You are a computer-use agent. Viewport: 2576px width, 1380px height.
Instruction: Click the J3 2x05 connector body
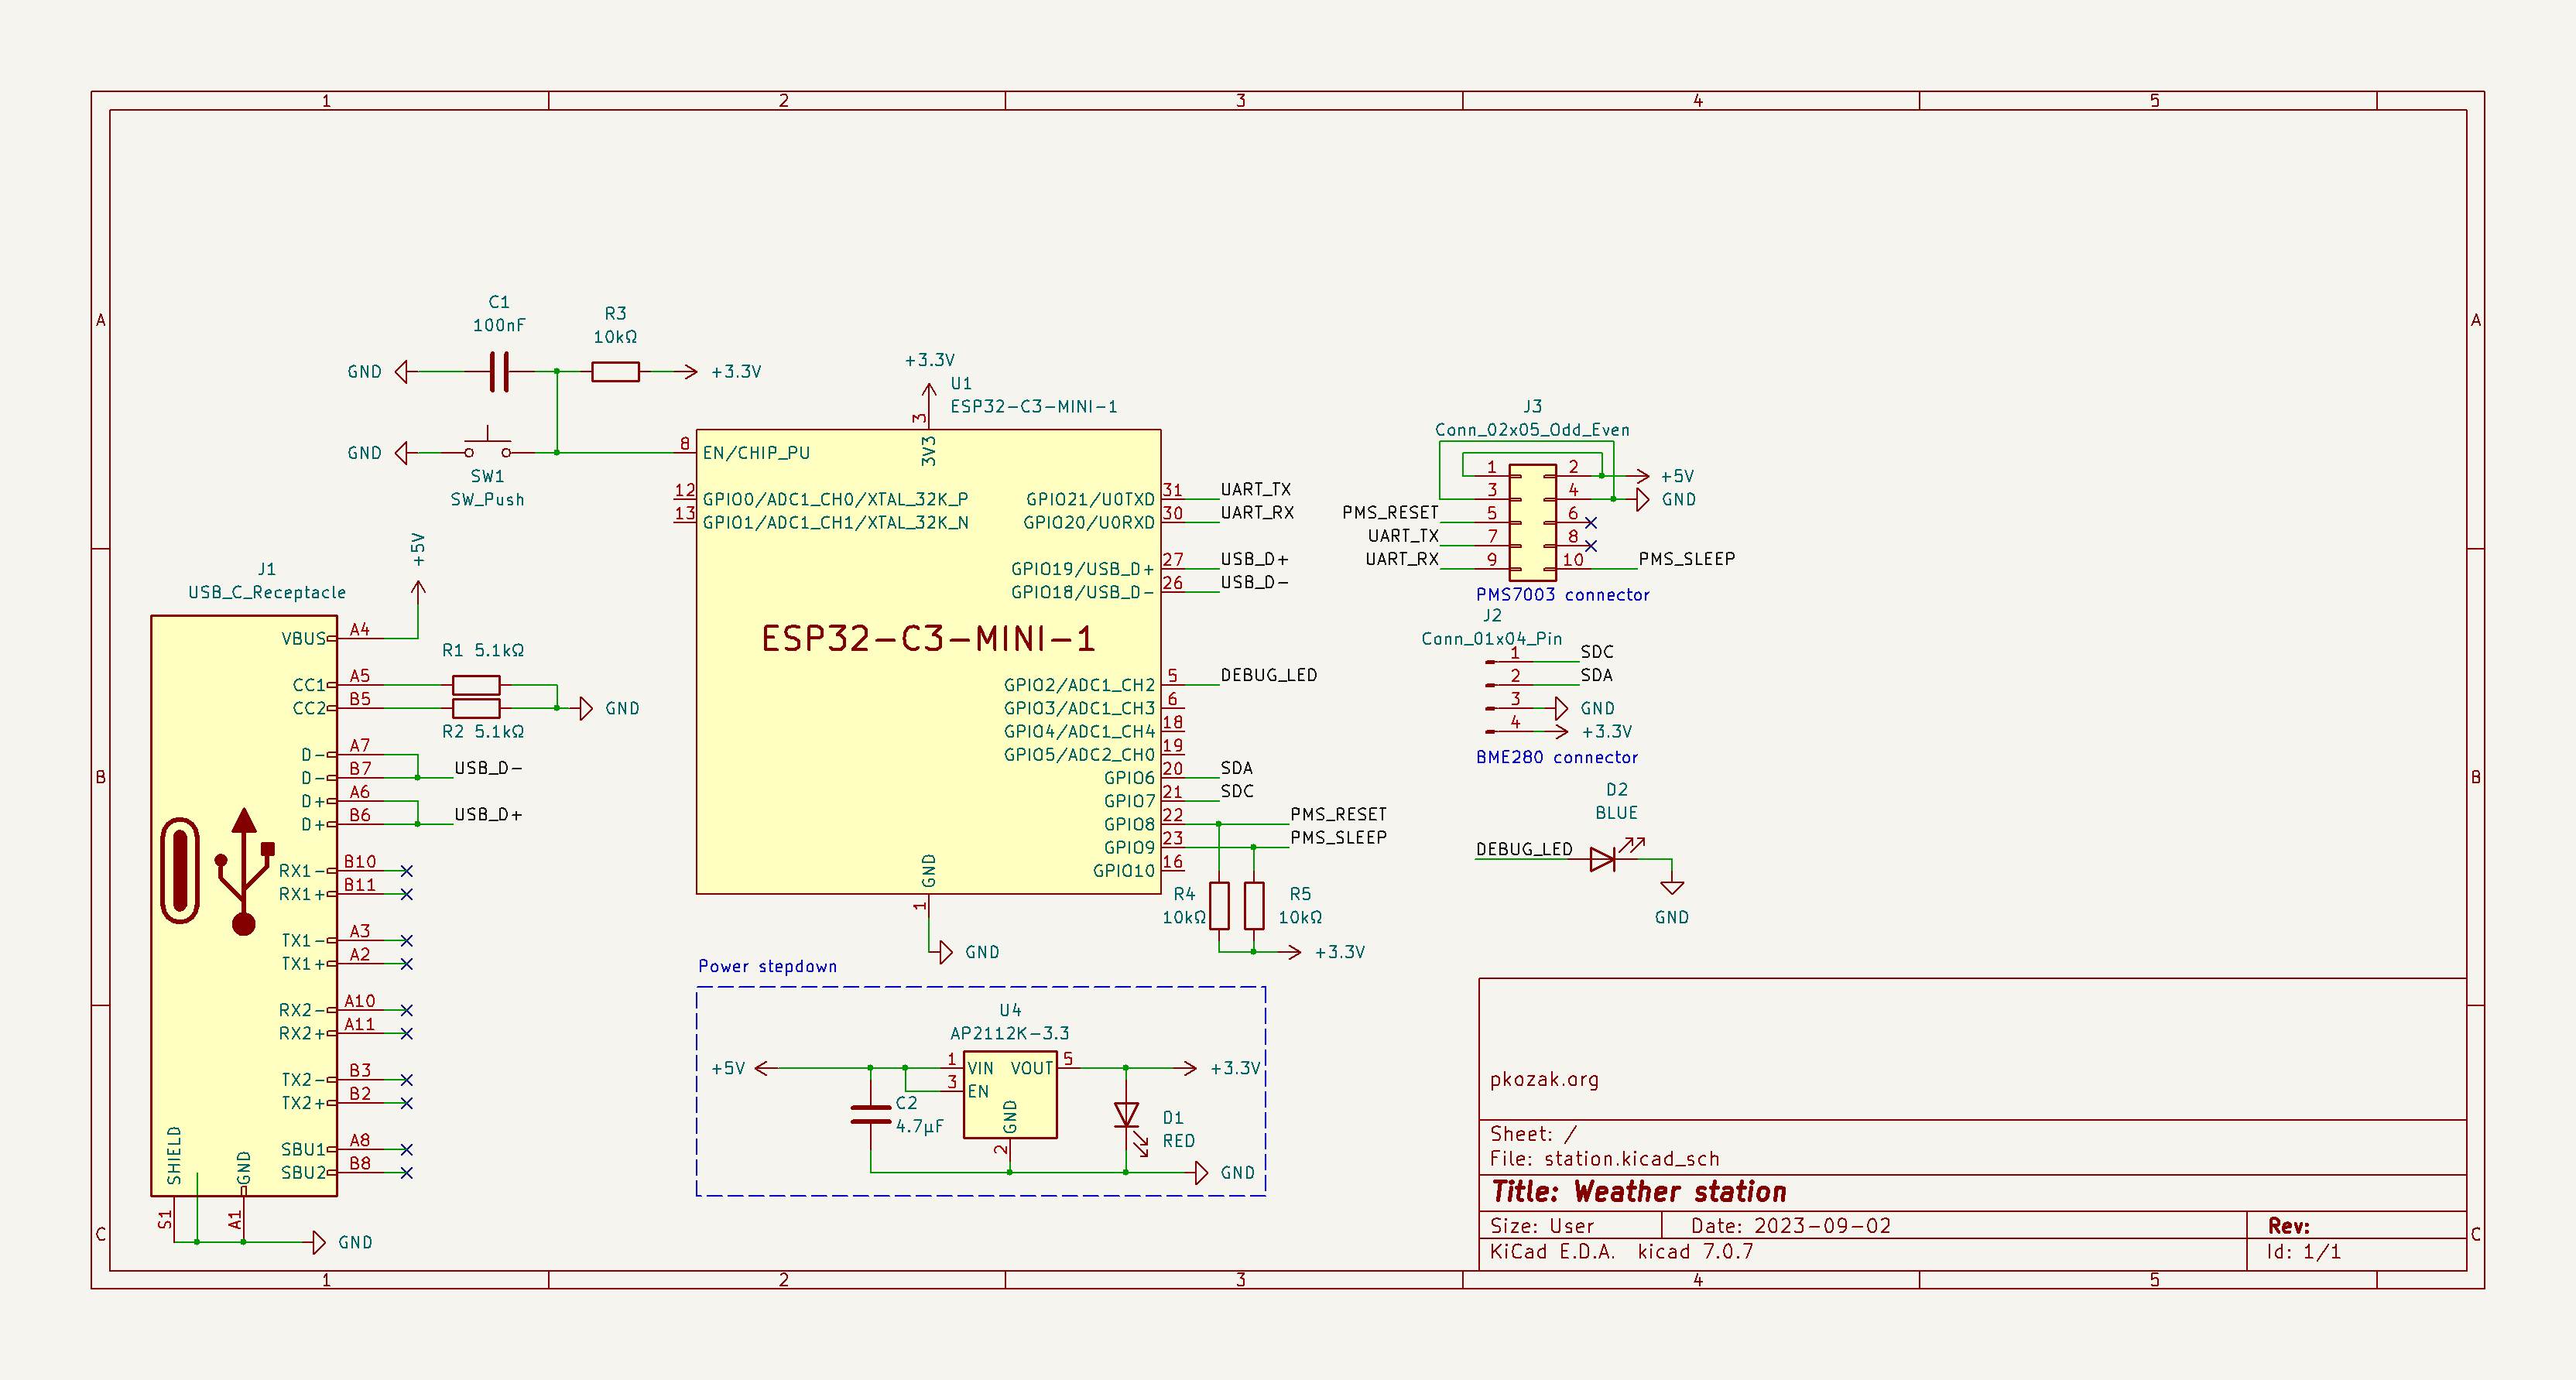1532,522
